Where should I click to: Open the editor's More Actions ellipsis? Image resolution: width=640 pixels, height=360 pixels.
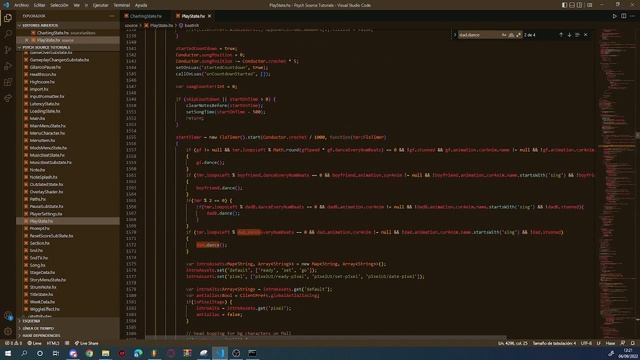[633, 16]
